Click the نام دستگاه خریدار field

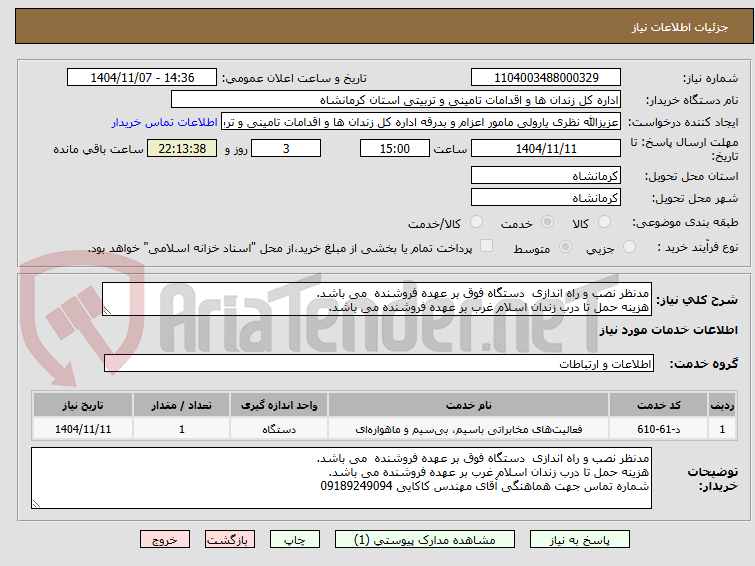396,100
